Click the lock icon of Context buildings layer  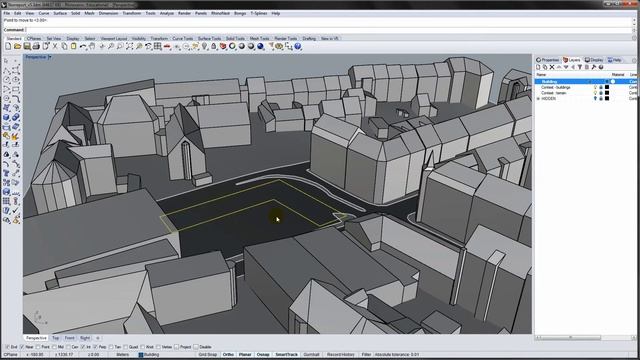[x=601, y=87]
